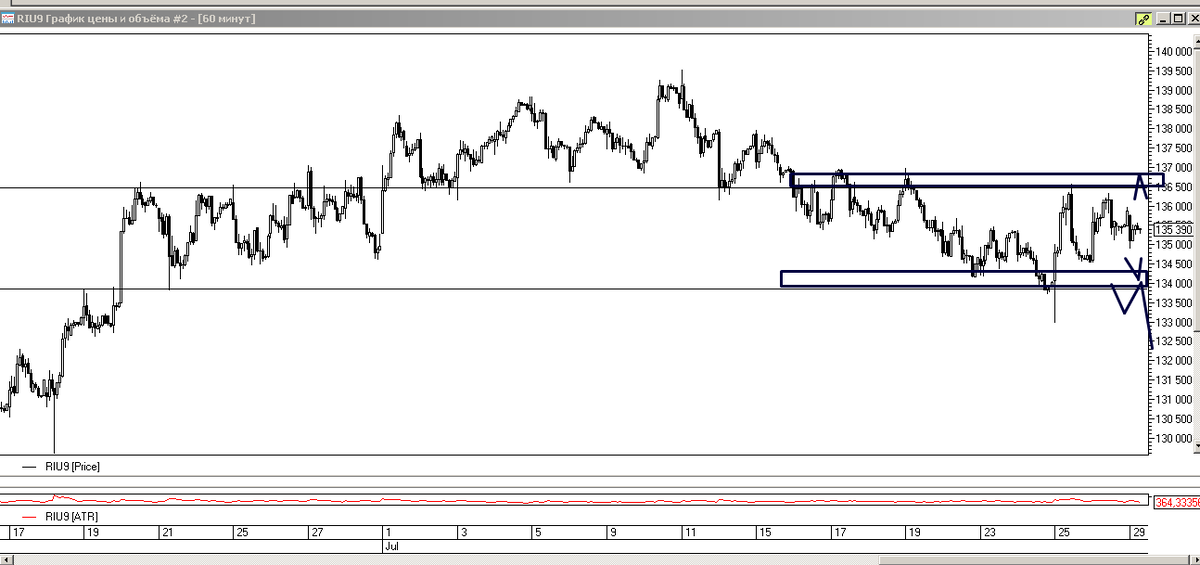This screenshot has width=1200, height=565.
Task: Maximize the RIU9 chart window
Action: pos(1177,18)
